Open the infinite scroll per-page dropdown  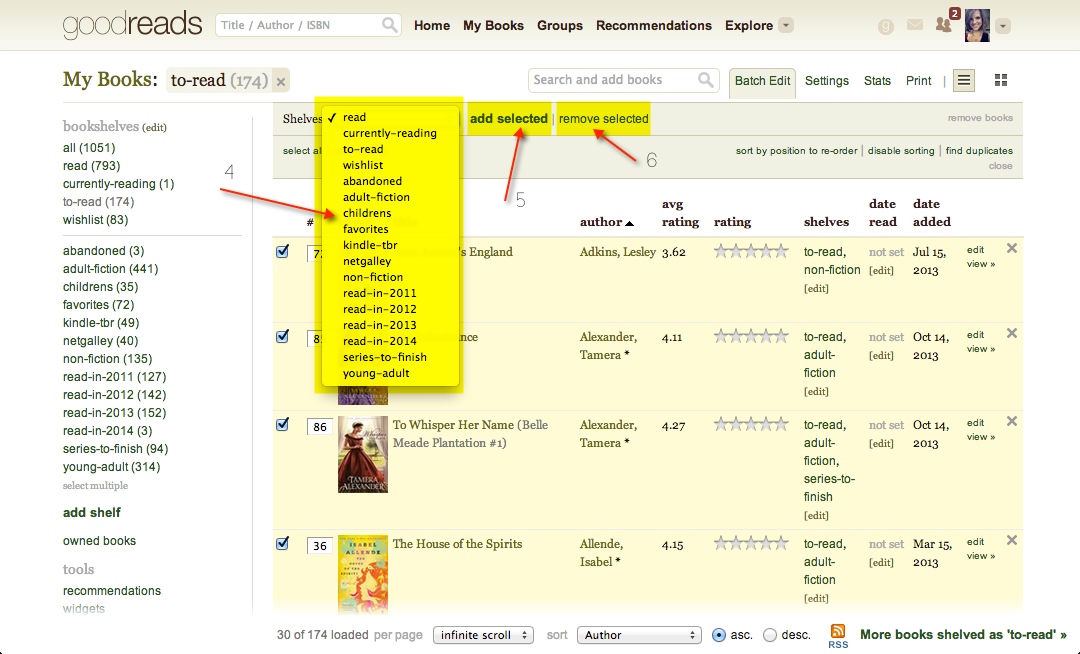click(x=483, y=634)
